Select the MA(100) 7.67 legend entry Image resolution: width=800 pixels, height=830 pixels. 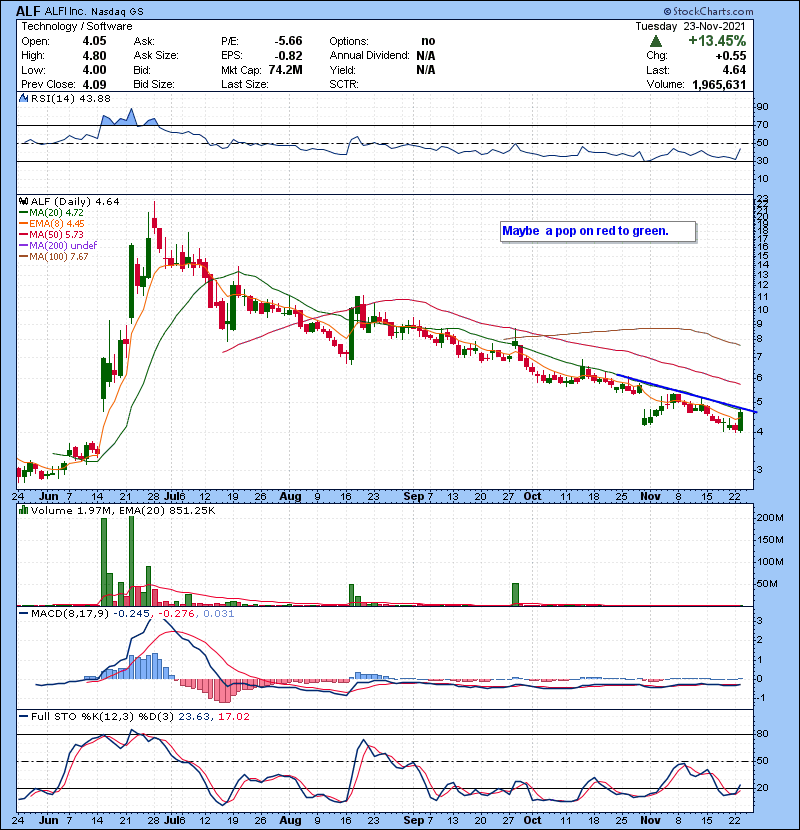(x=53, y=257)
